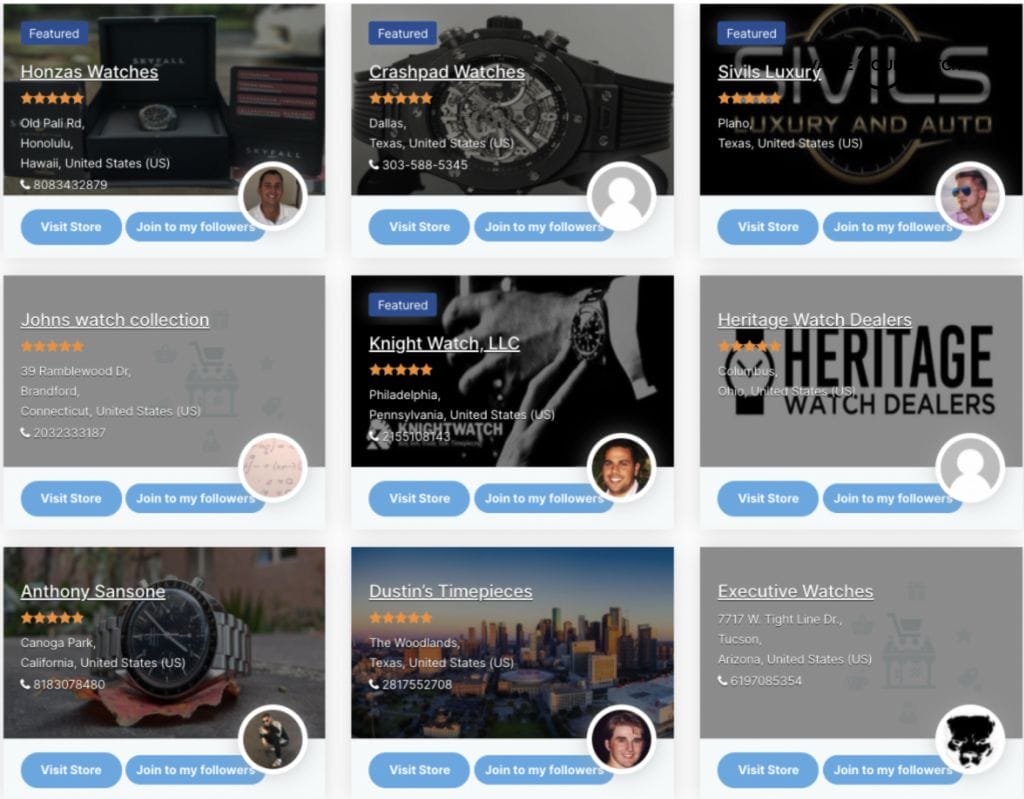1024x799 pixels.
Task: Open the Sivils Luxury store title link
Action: point(769,72)
